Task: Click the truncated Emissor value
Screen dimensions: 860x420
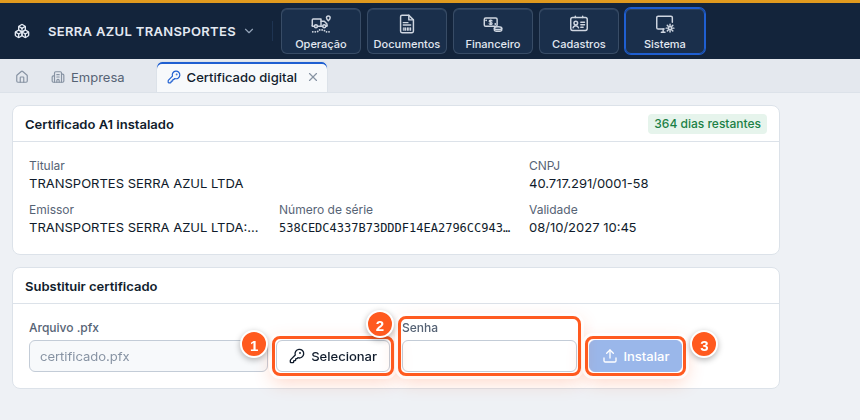Action: tap(144, 228)
